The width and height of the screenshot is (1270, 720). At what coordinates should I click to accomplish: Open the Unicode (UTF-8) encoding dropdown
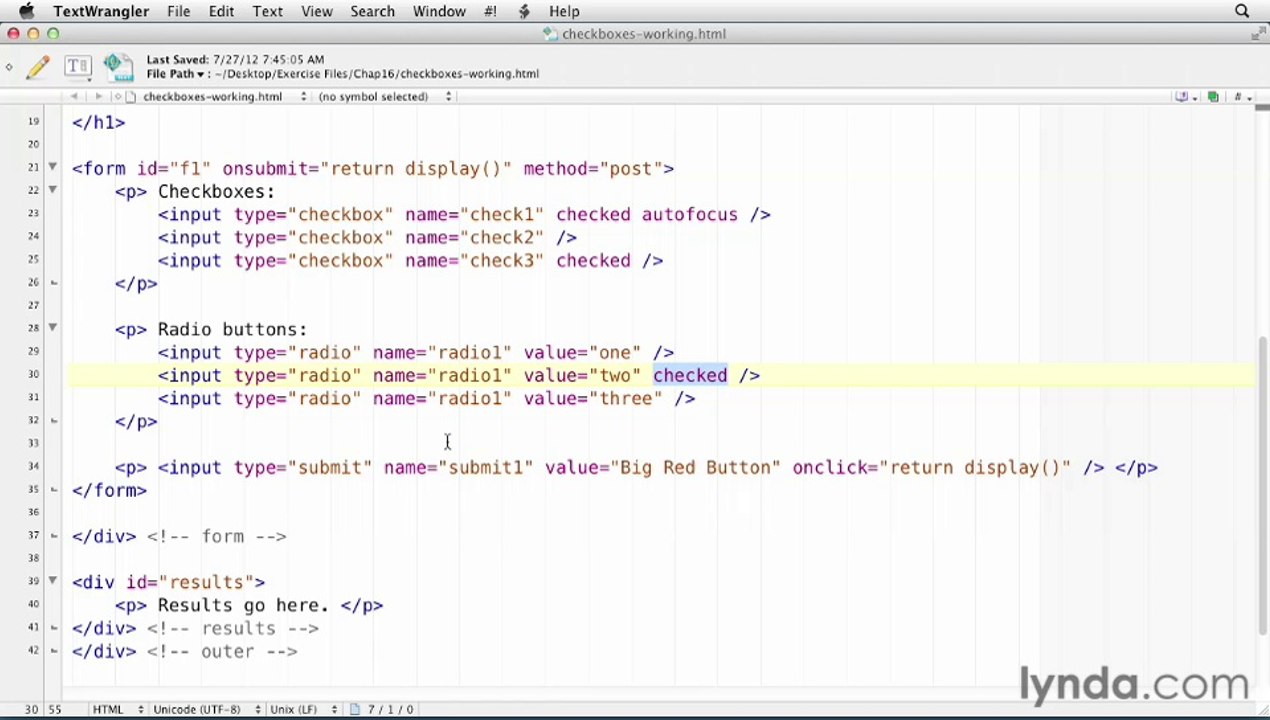pos(207,709)
